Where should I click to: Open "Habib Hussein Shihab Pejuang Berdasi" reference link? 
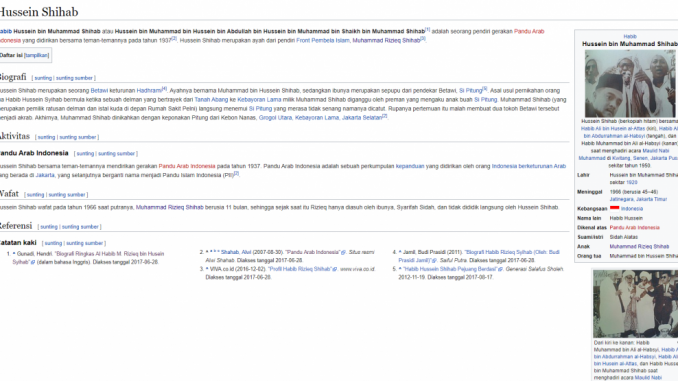point(450,269)
